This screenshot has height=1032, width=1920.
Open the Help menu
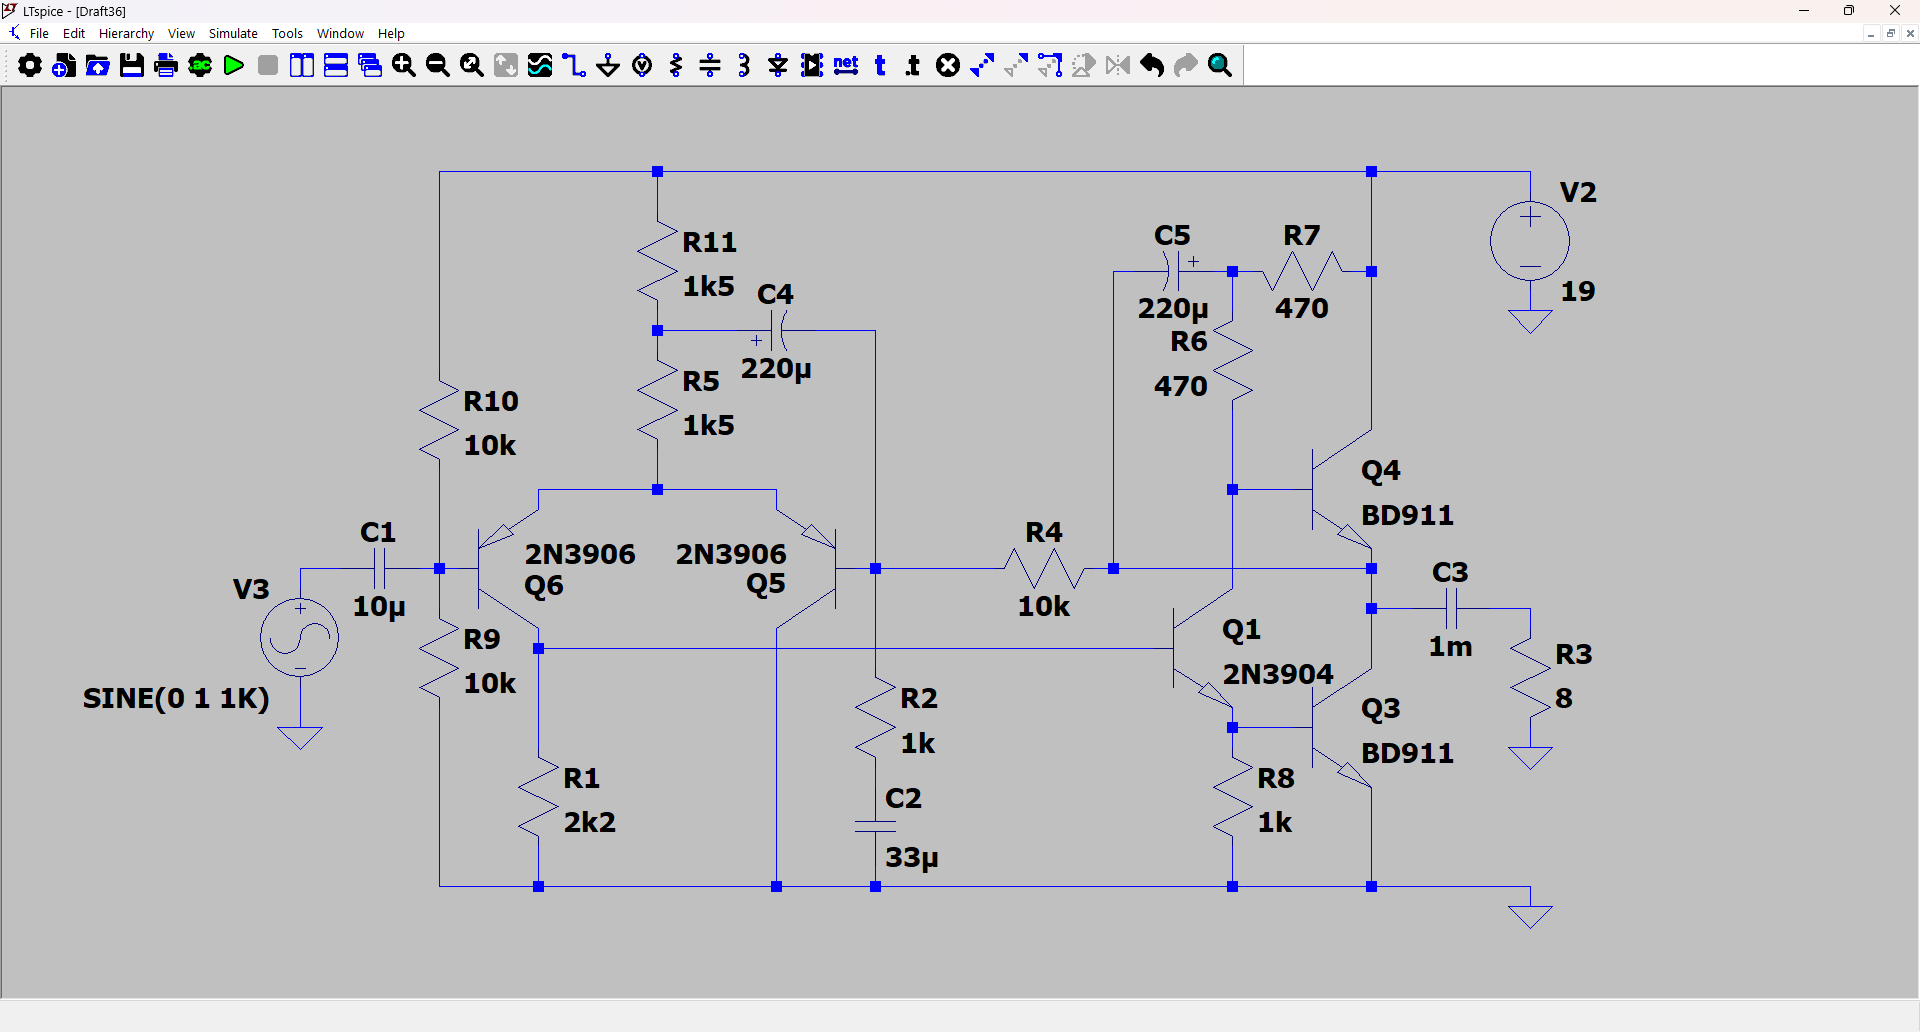pos(391,34)
